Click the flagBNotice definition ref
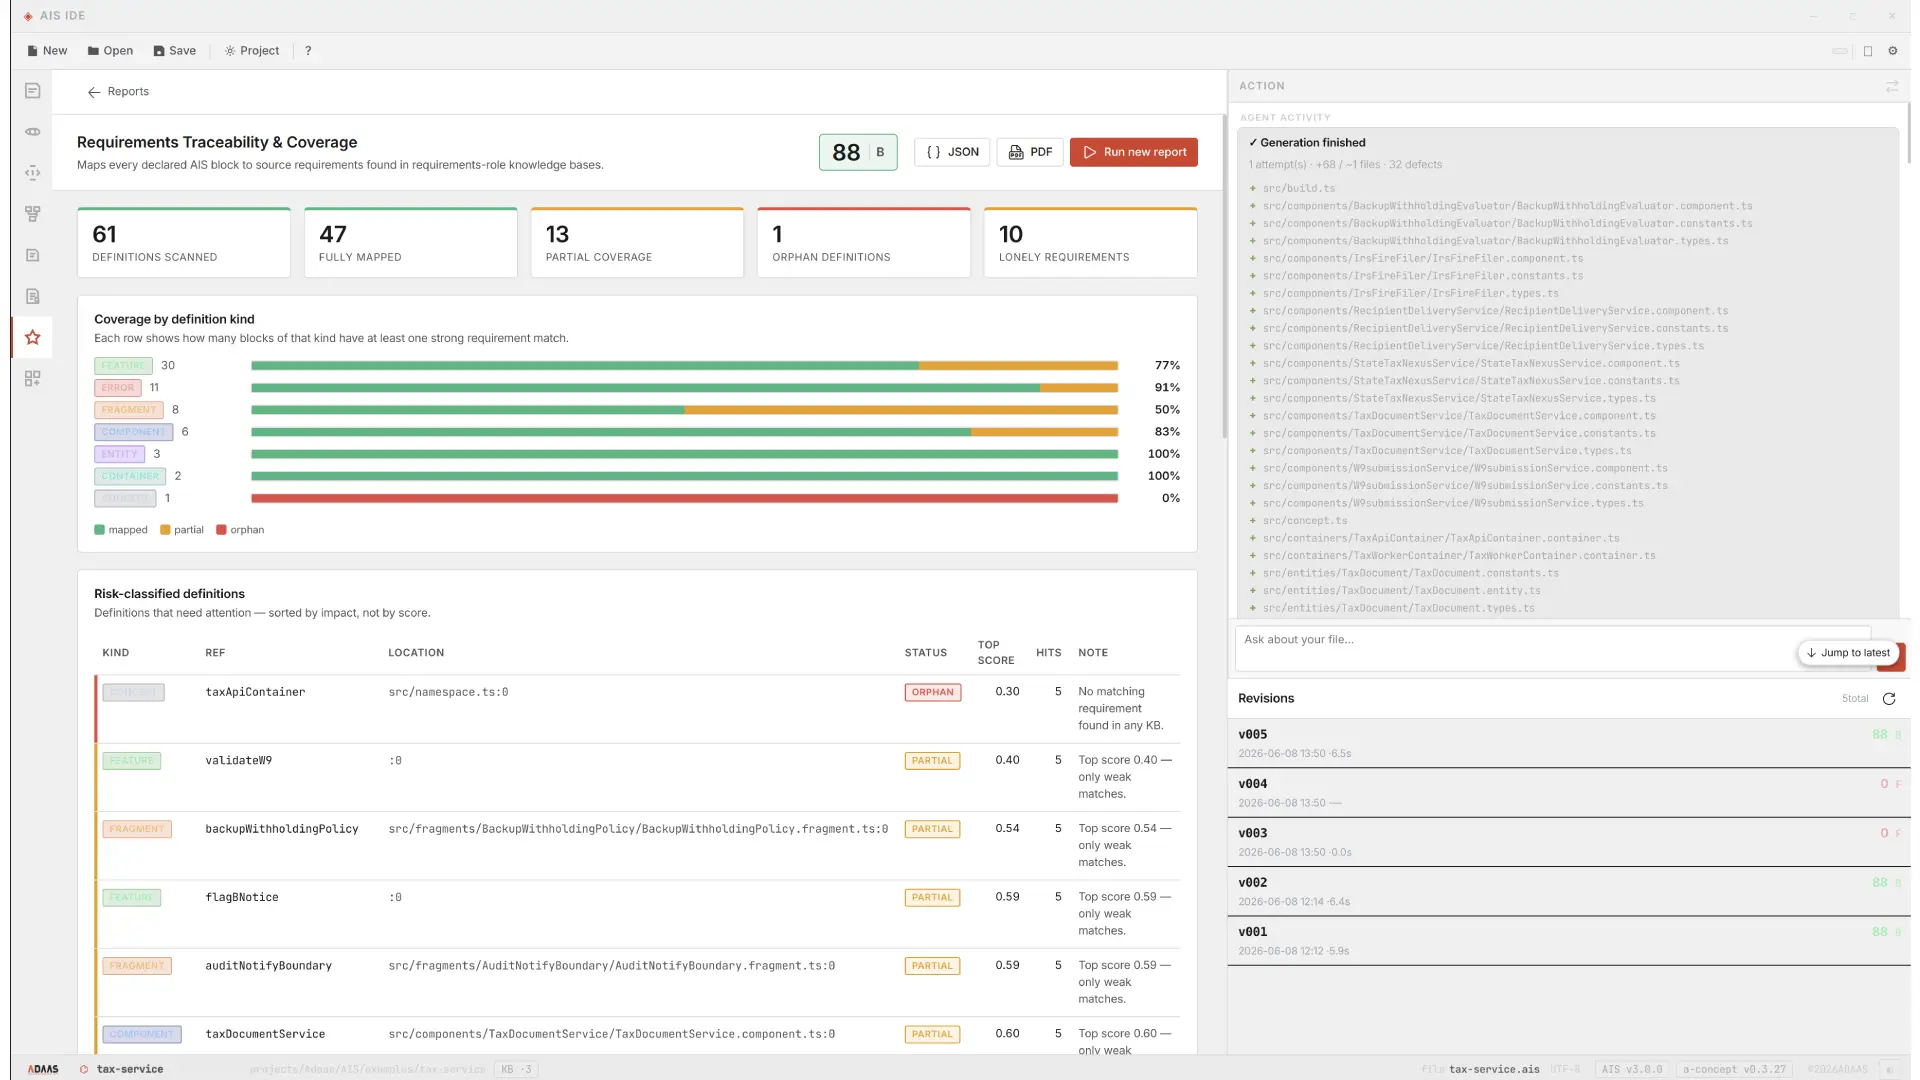The height and width of the screenshot is (1080, 1920). pyautogui.click(x=242, y=898)
